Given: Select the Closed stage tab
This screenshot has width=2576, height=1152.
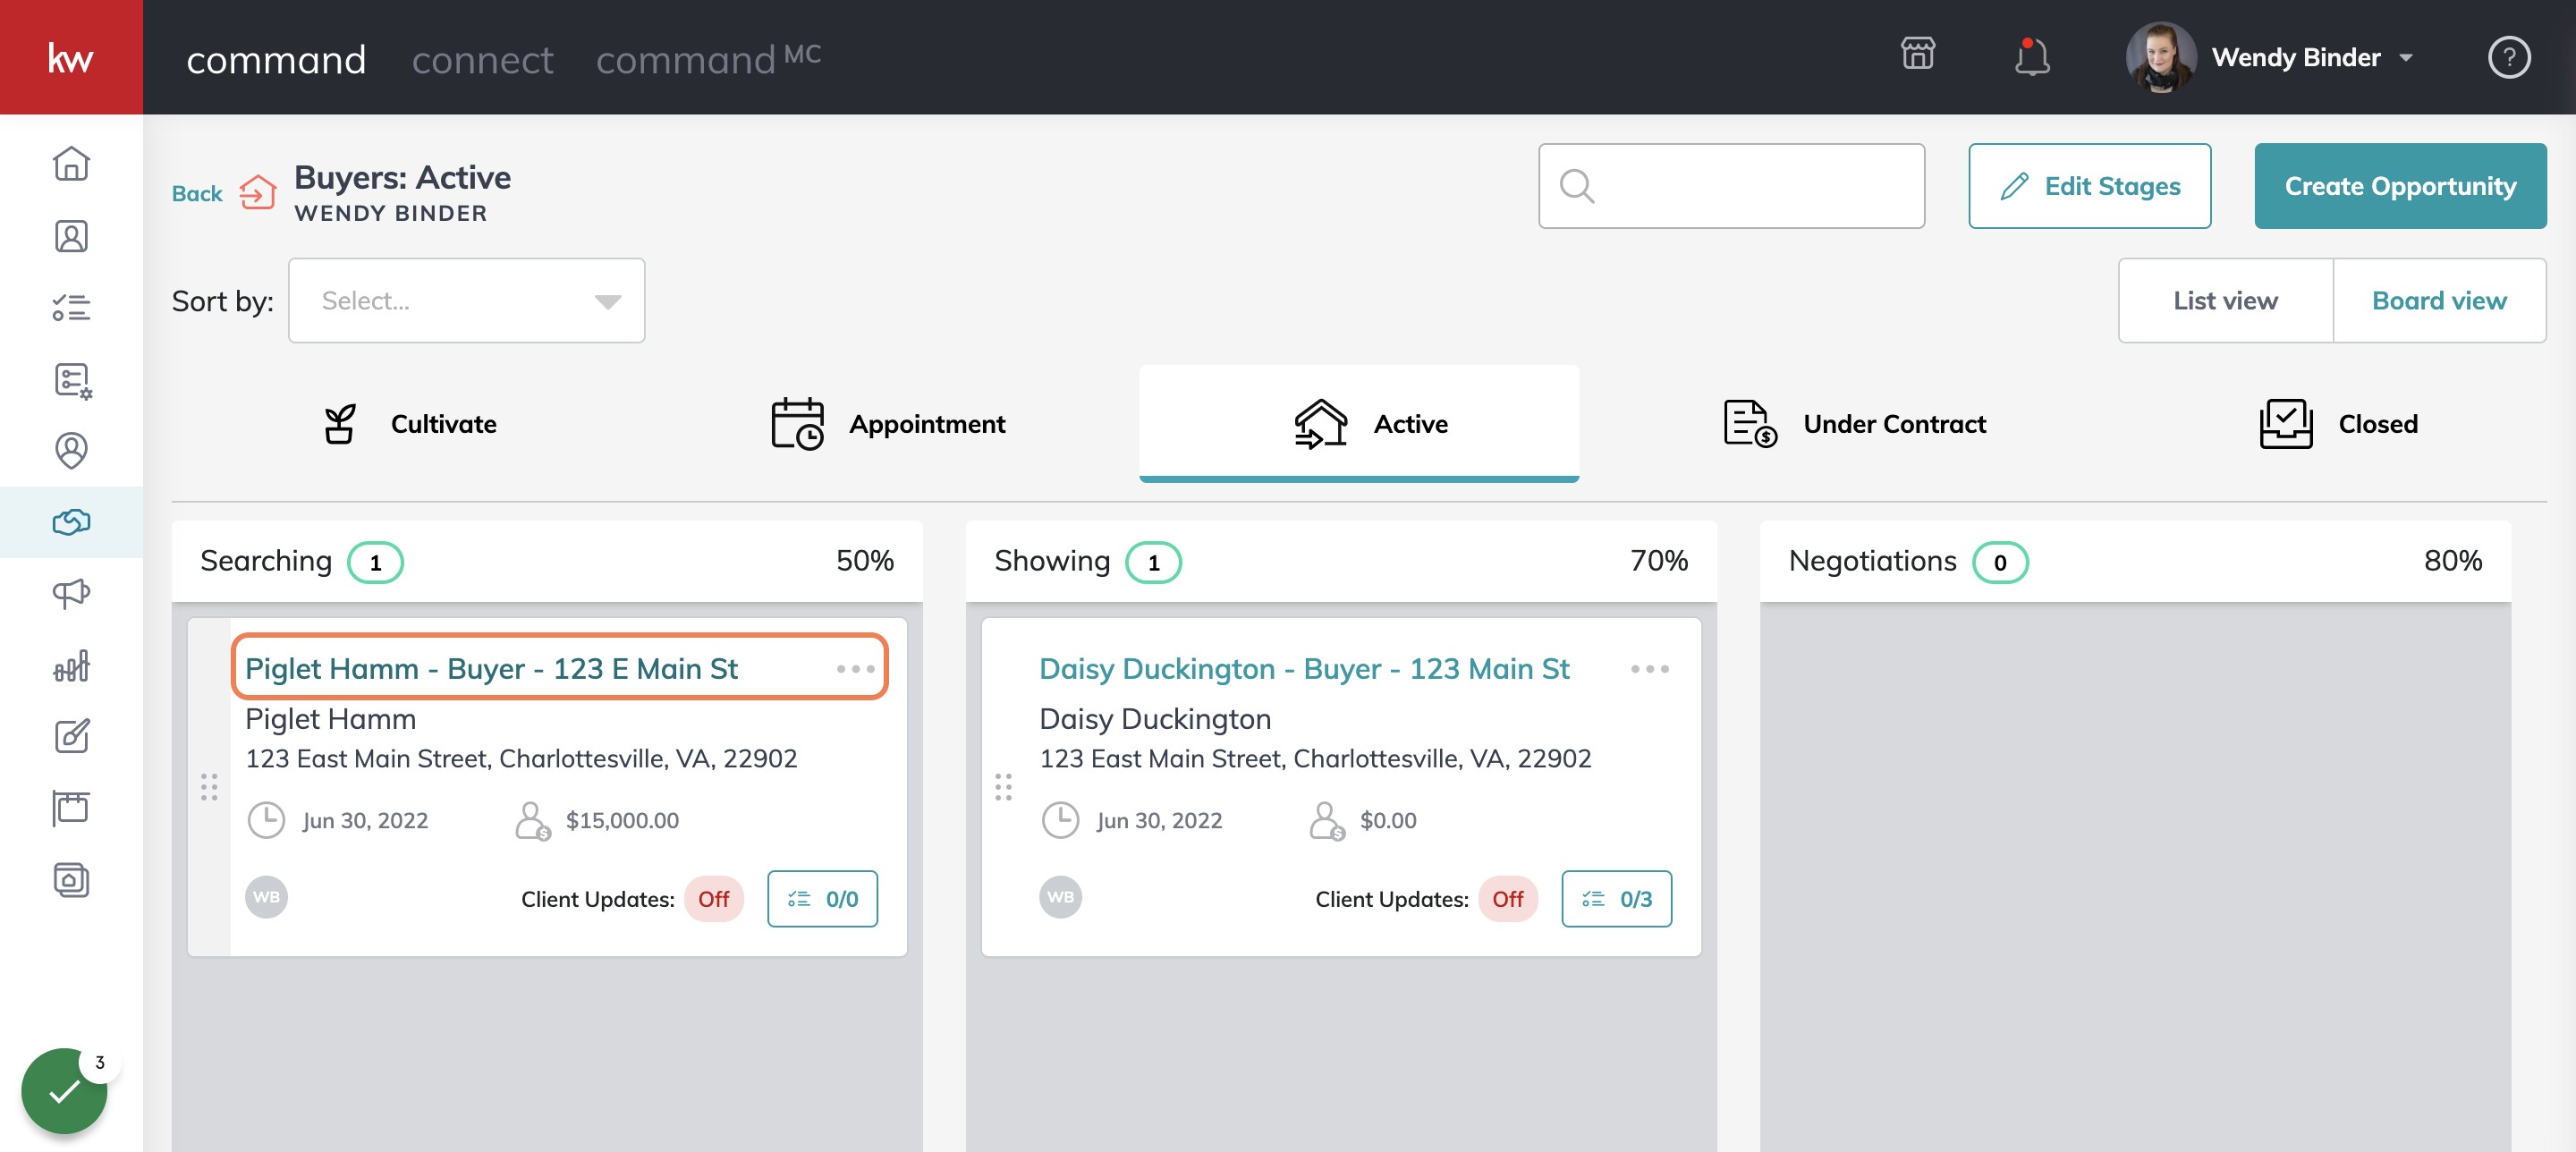Looking at the screenshot, I should 2338,424.
